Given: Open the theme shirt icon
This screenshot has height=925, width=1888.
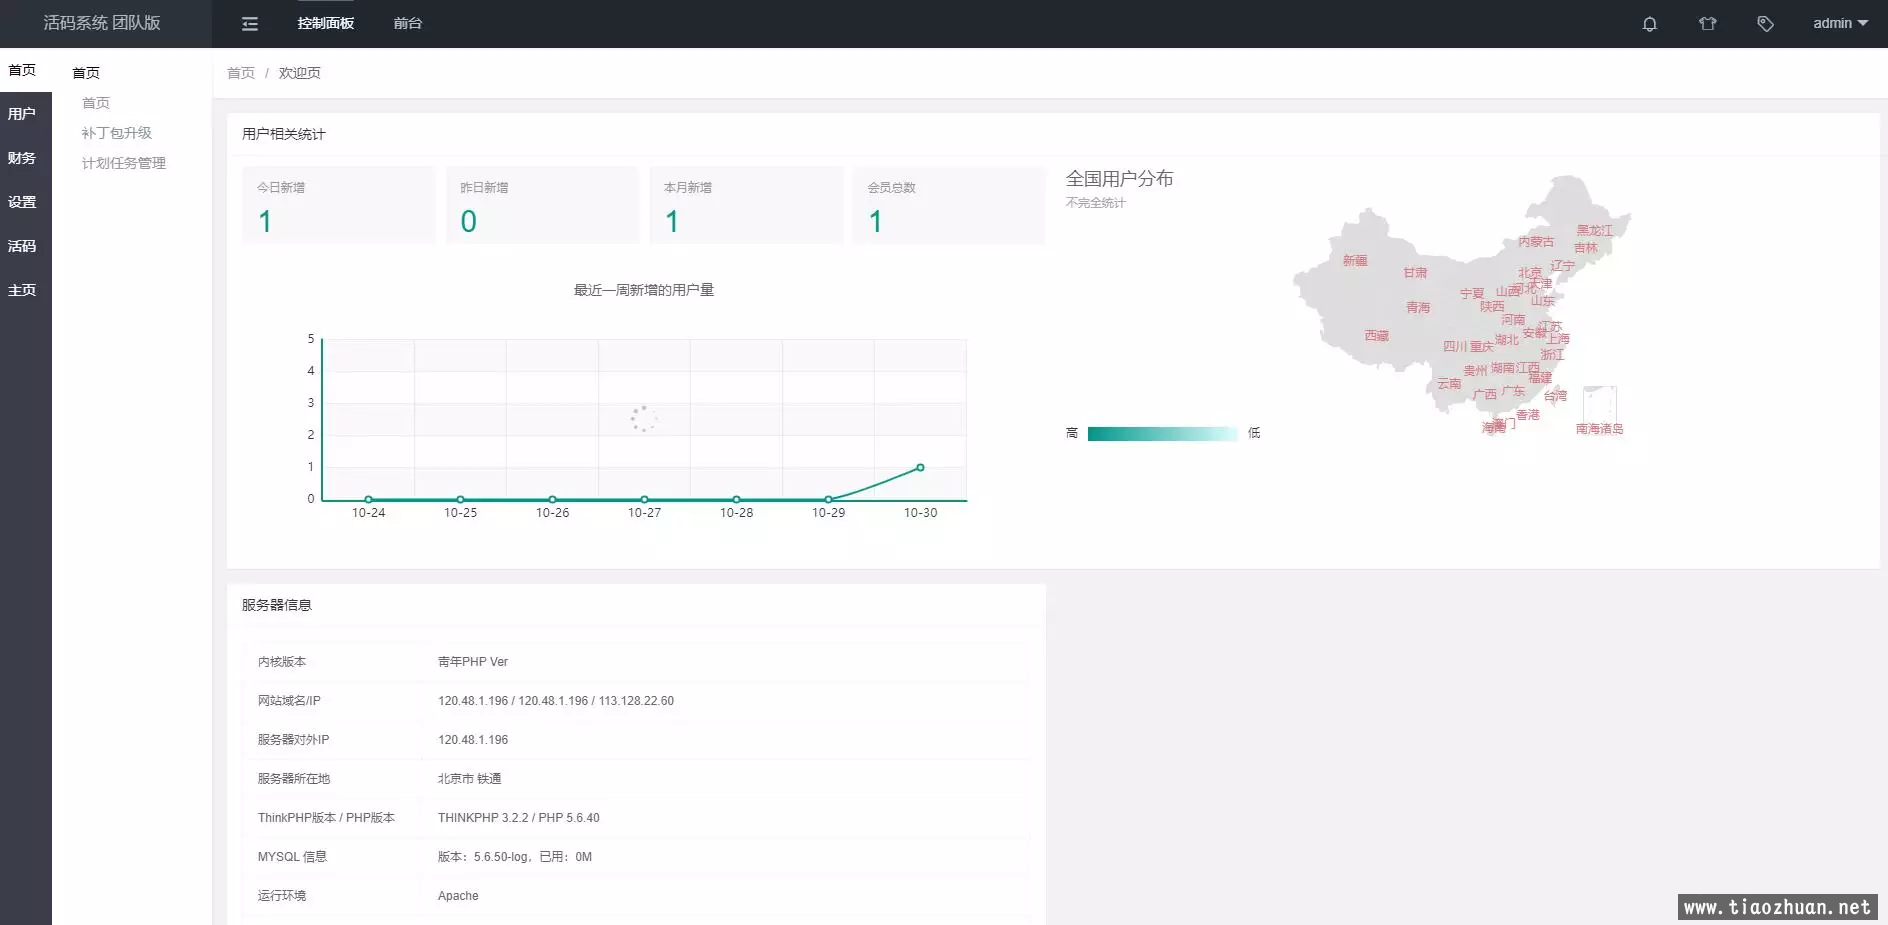Looking at the screenshot, I should point(1708,24).
